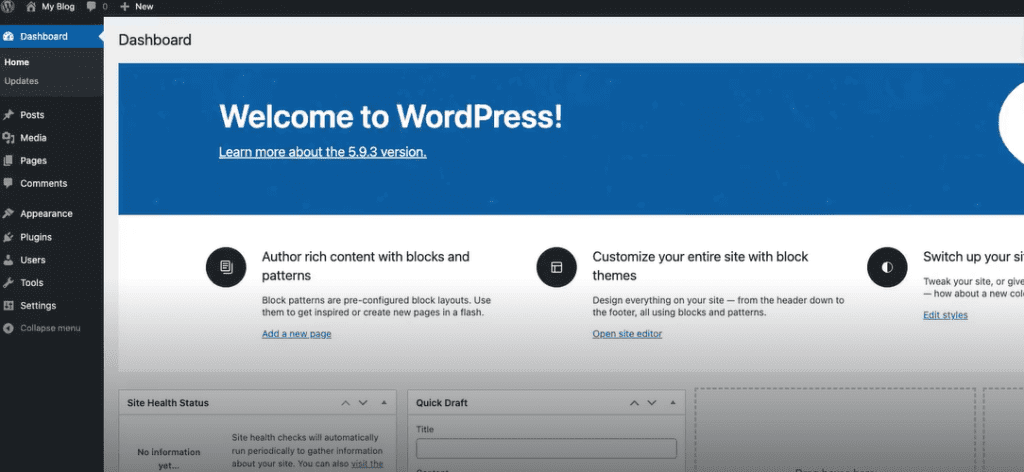Click the Quick Draft Title input field
This screenshot has height=472, width=1024.
click(546, 448)
